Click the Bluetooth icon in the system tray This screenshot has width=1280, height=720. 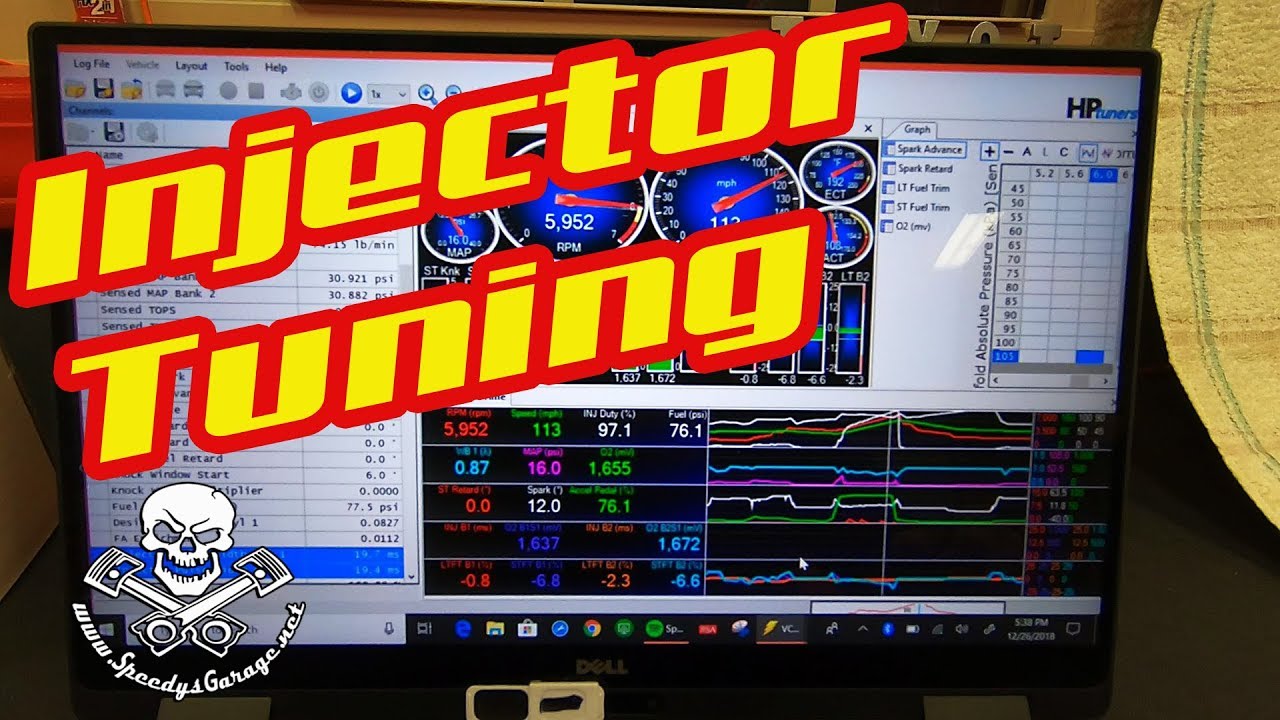click(x=888, y=630)
